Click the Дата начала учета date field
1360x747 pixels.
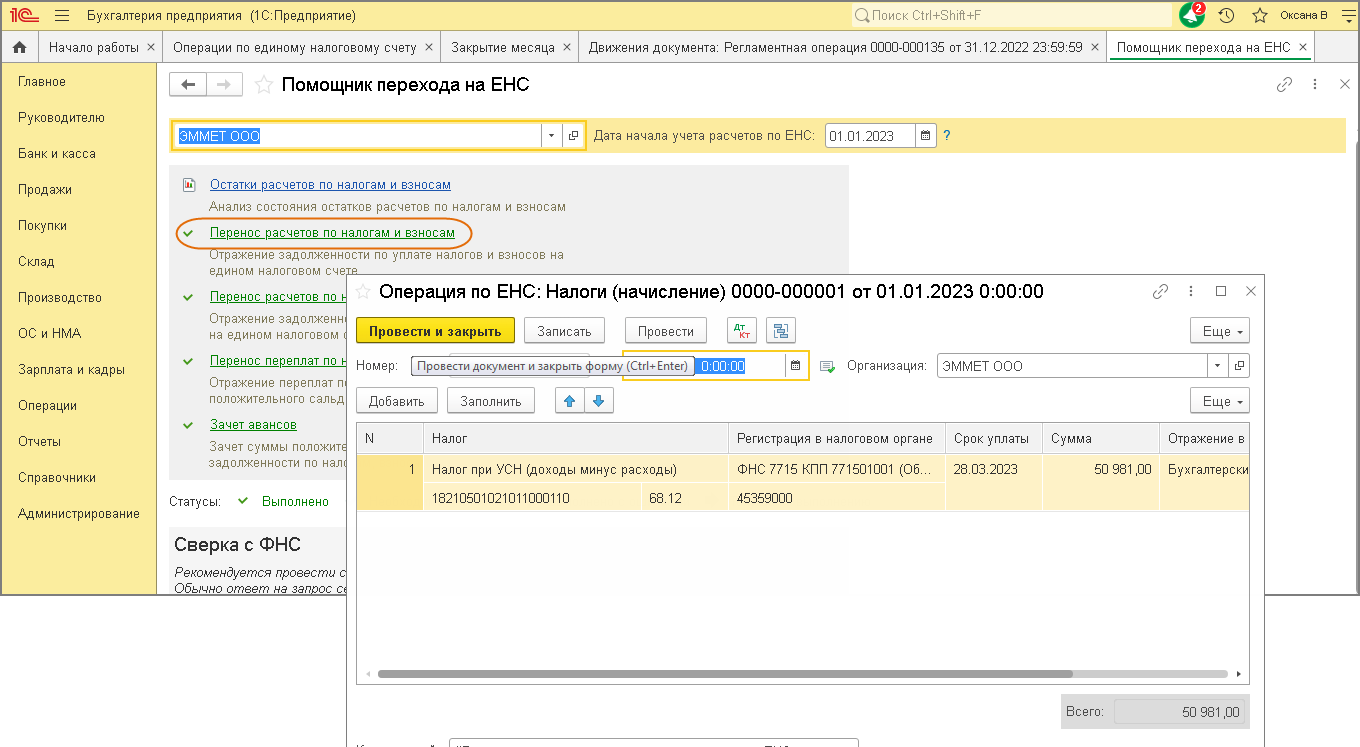pos(871,136)
